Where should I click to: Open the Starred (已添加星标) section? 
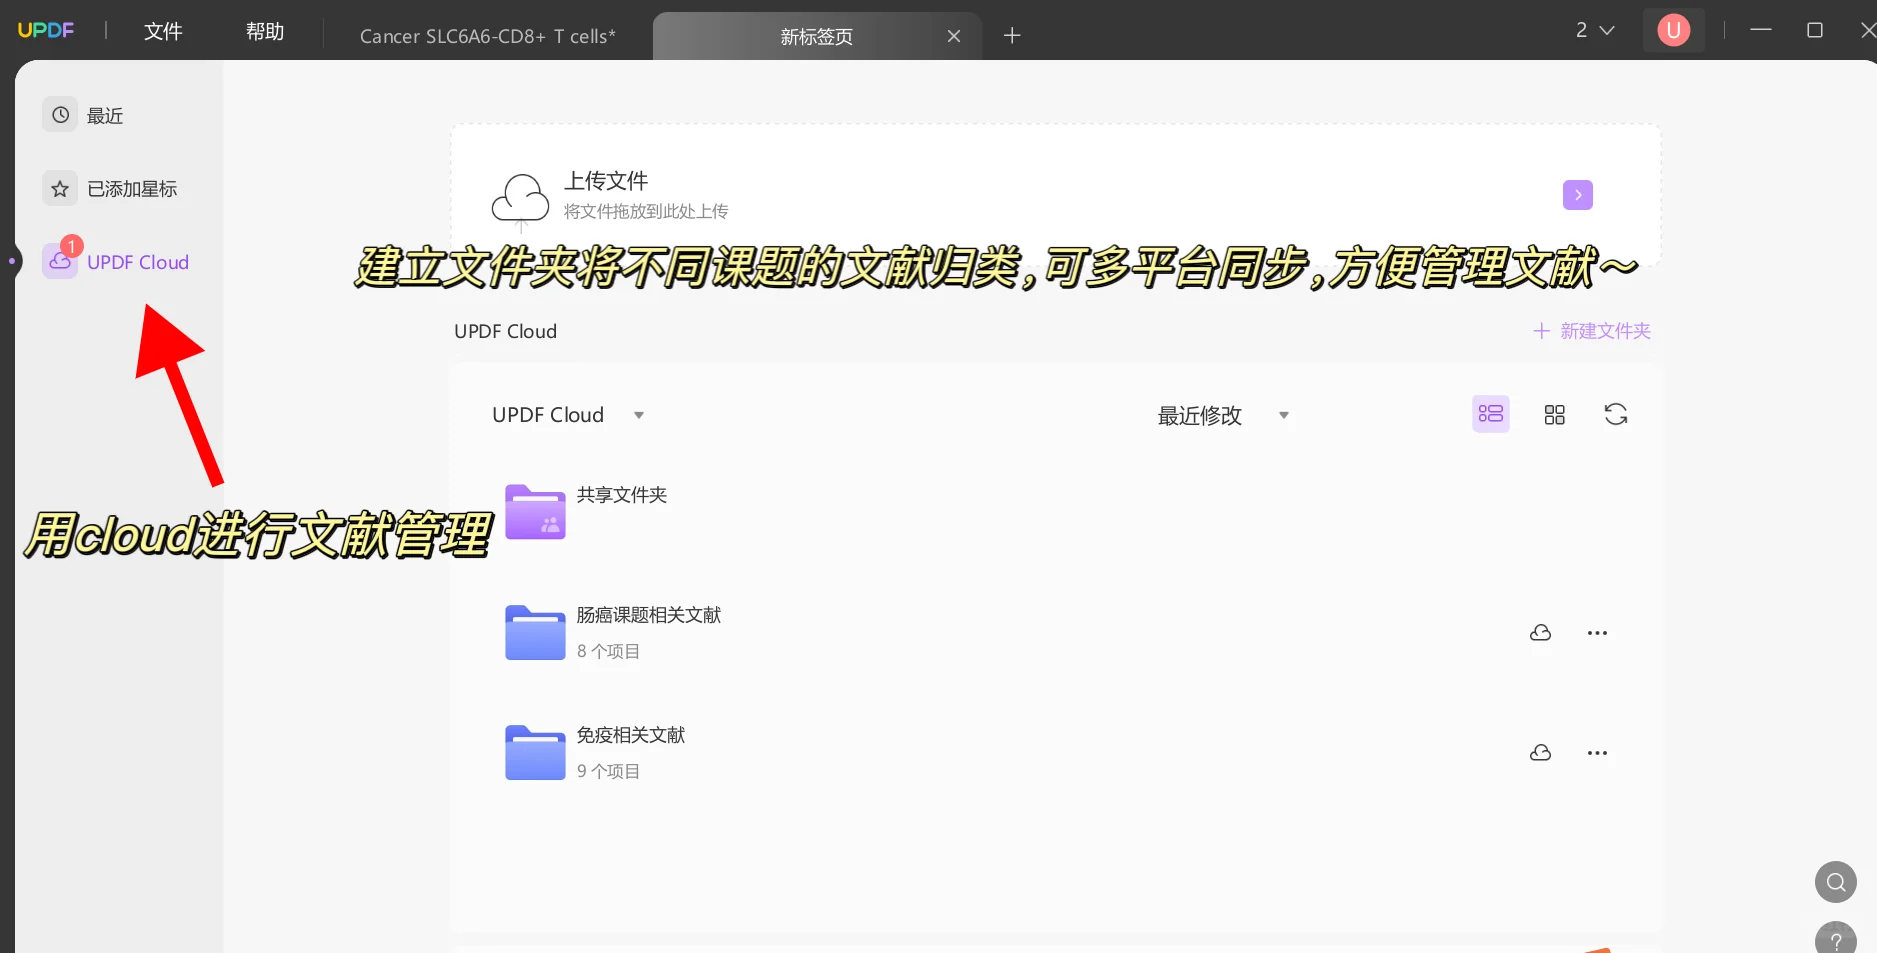110,188
